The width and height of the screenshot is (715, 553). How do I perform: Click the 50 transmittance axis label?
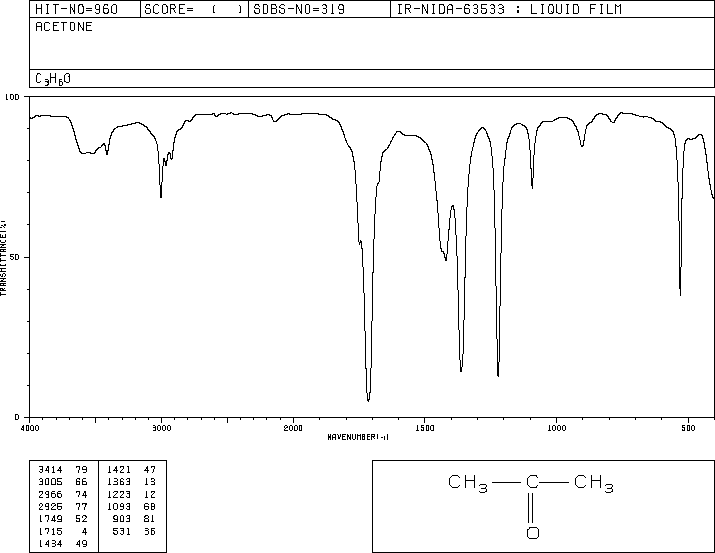pos(14,257)
